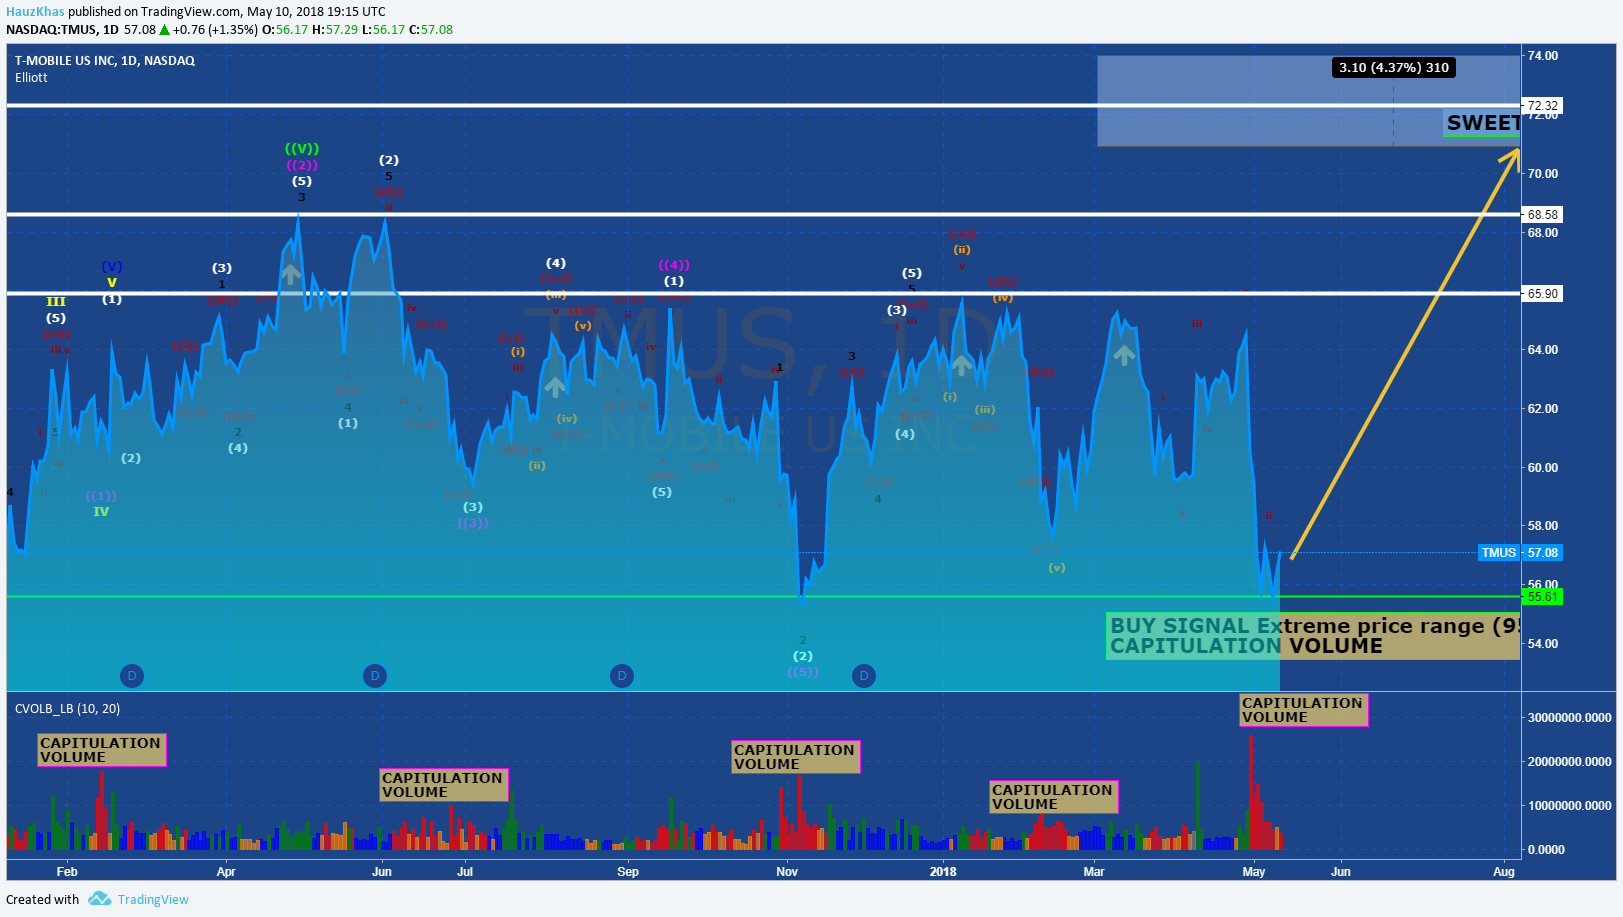
Task: Click the TMUS 57.08 current price label
Action: (x=1519, y=552)
